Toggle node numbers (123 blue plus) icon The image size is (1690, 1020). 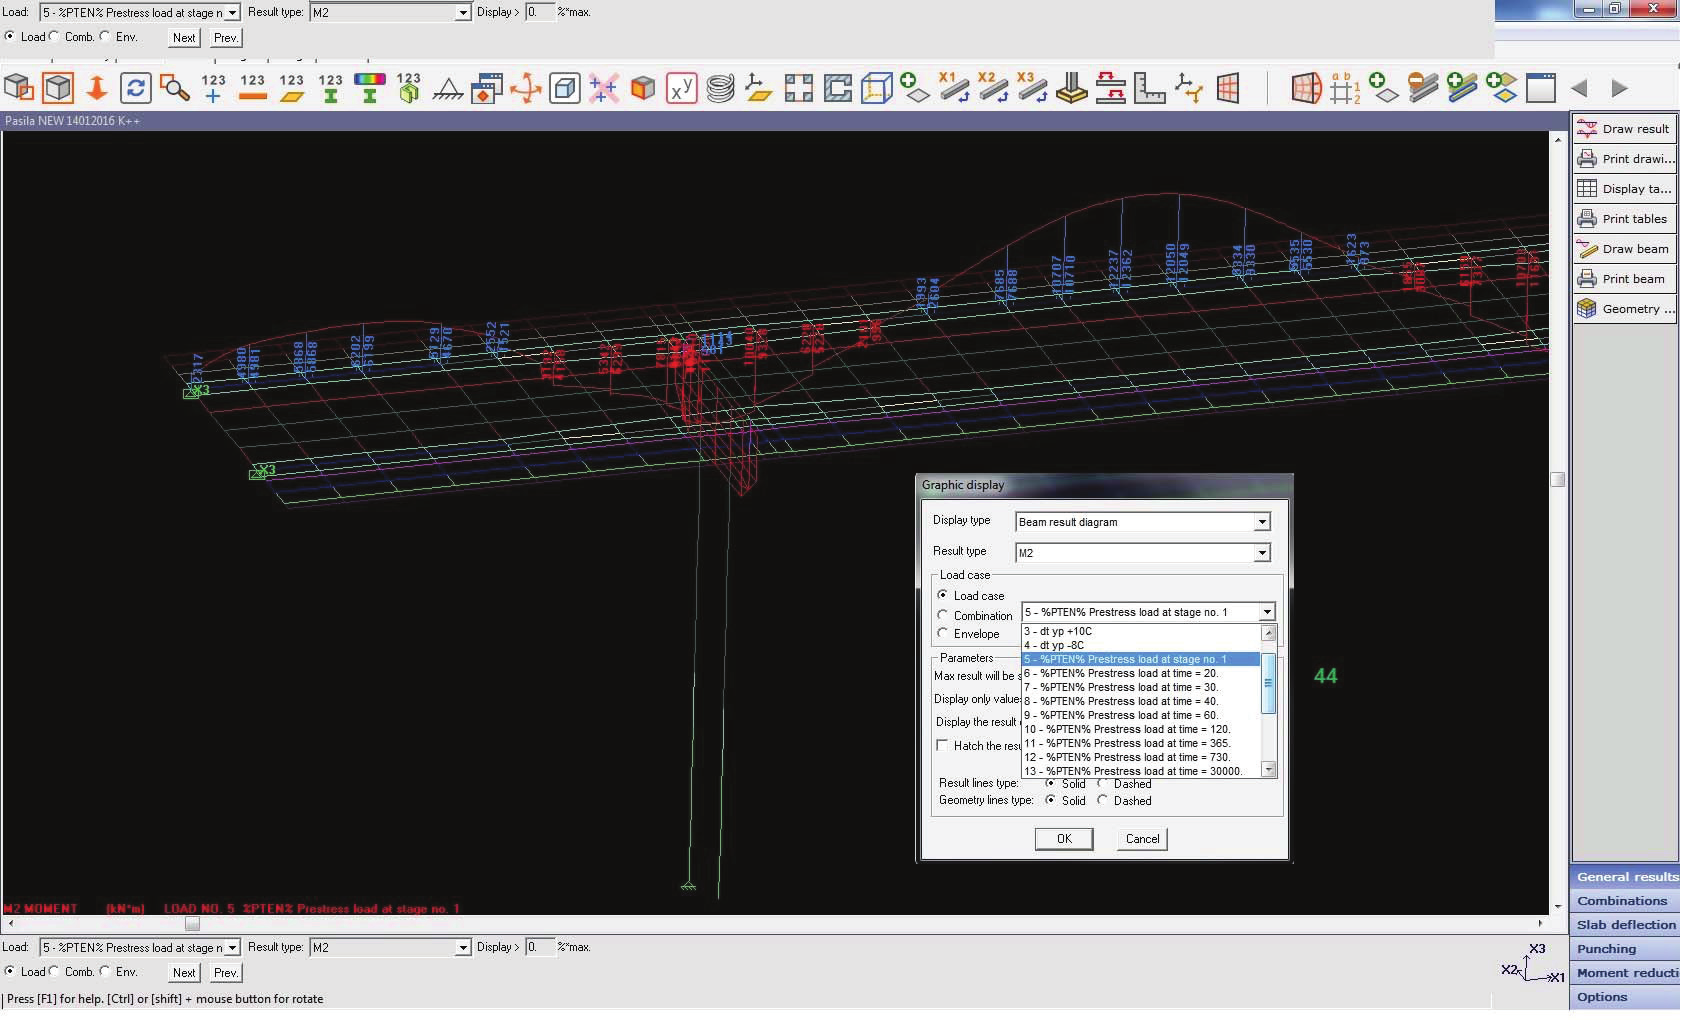pos(213,88)
